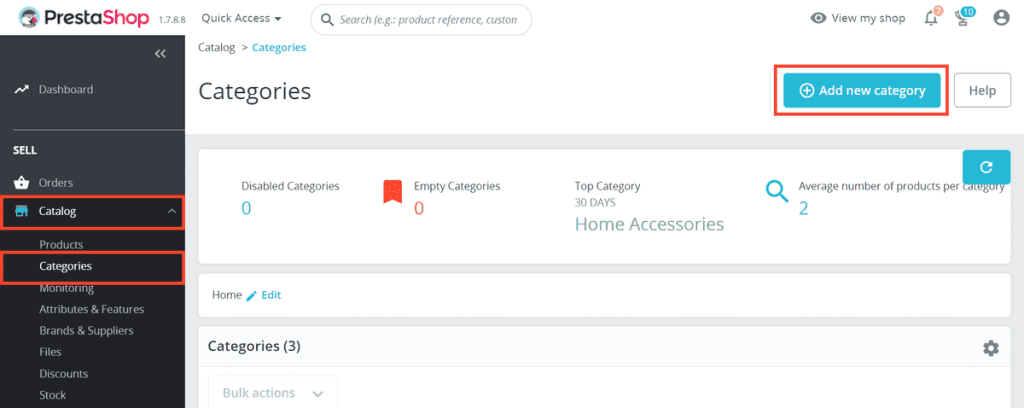The height and width of the screenshot is (408, 1024).
Task: Open the Quick Access dropdown
Action: pos(242,19)
